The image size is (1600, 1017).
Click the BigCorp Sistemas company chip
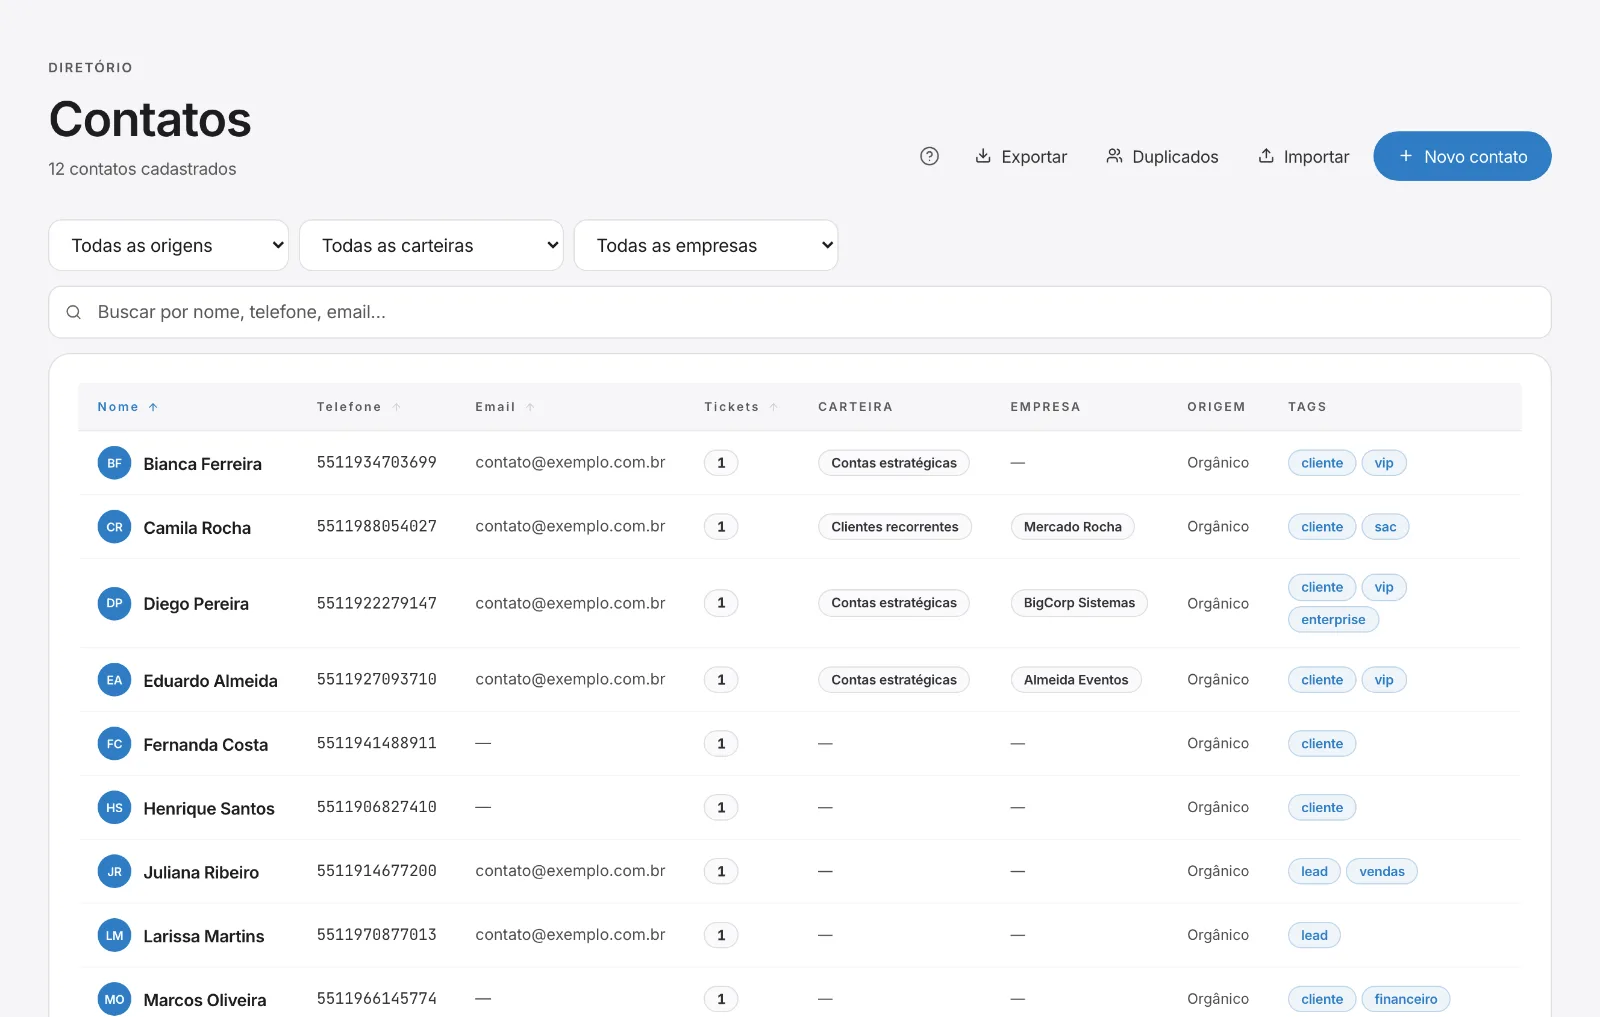pos(1079,603)
